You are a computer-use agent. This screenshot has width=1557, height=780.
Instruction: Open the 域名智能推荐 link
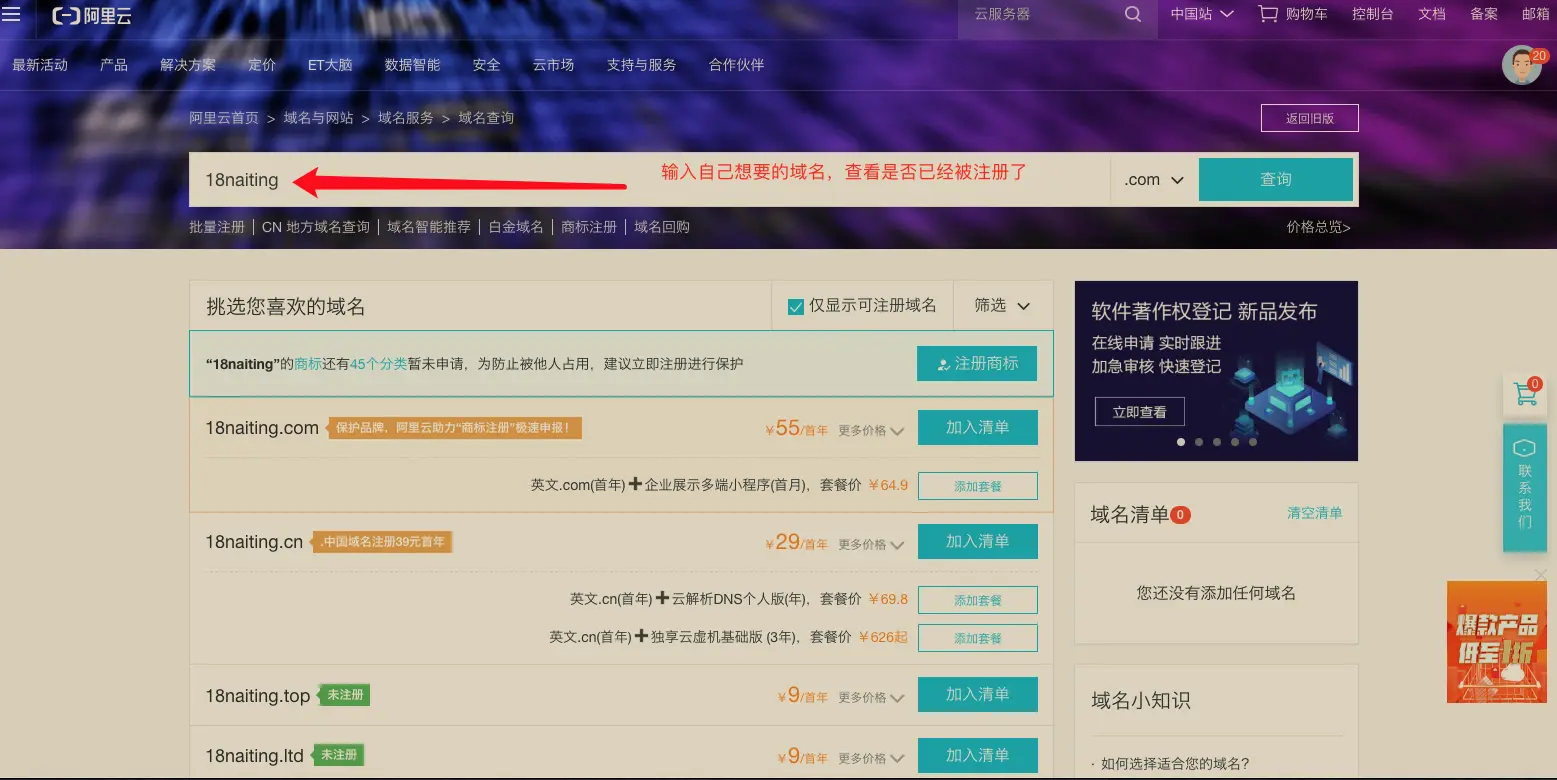coord(429,227)
